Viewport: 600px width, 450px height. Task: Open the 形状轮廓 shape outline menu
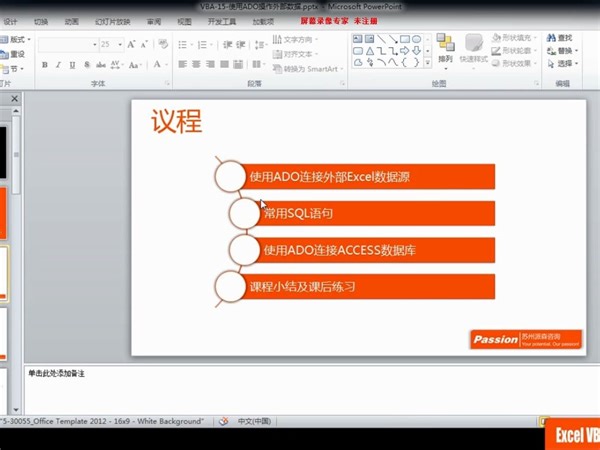point(514,51)
